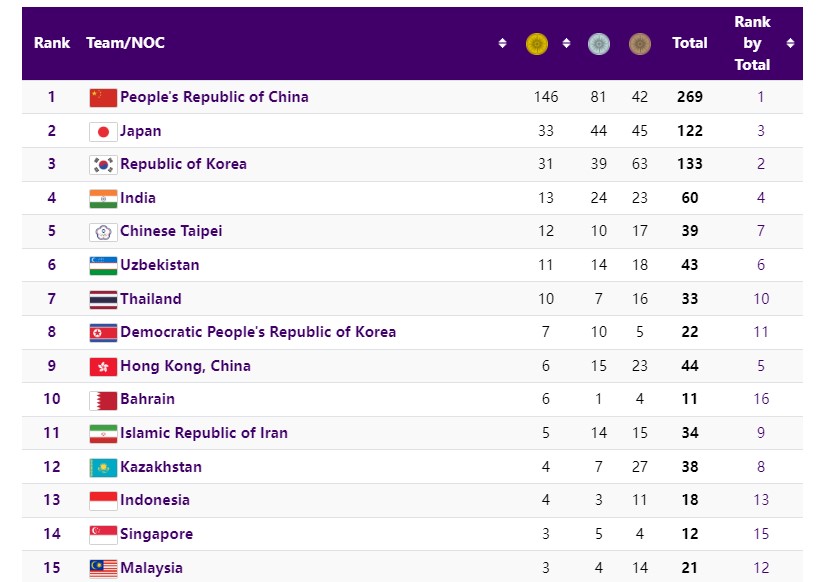Screen dimensions: 818x582
Task: Click Republic of Korea's total 133
Action: (690, 164)
